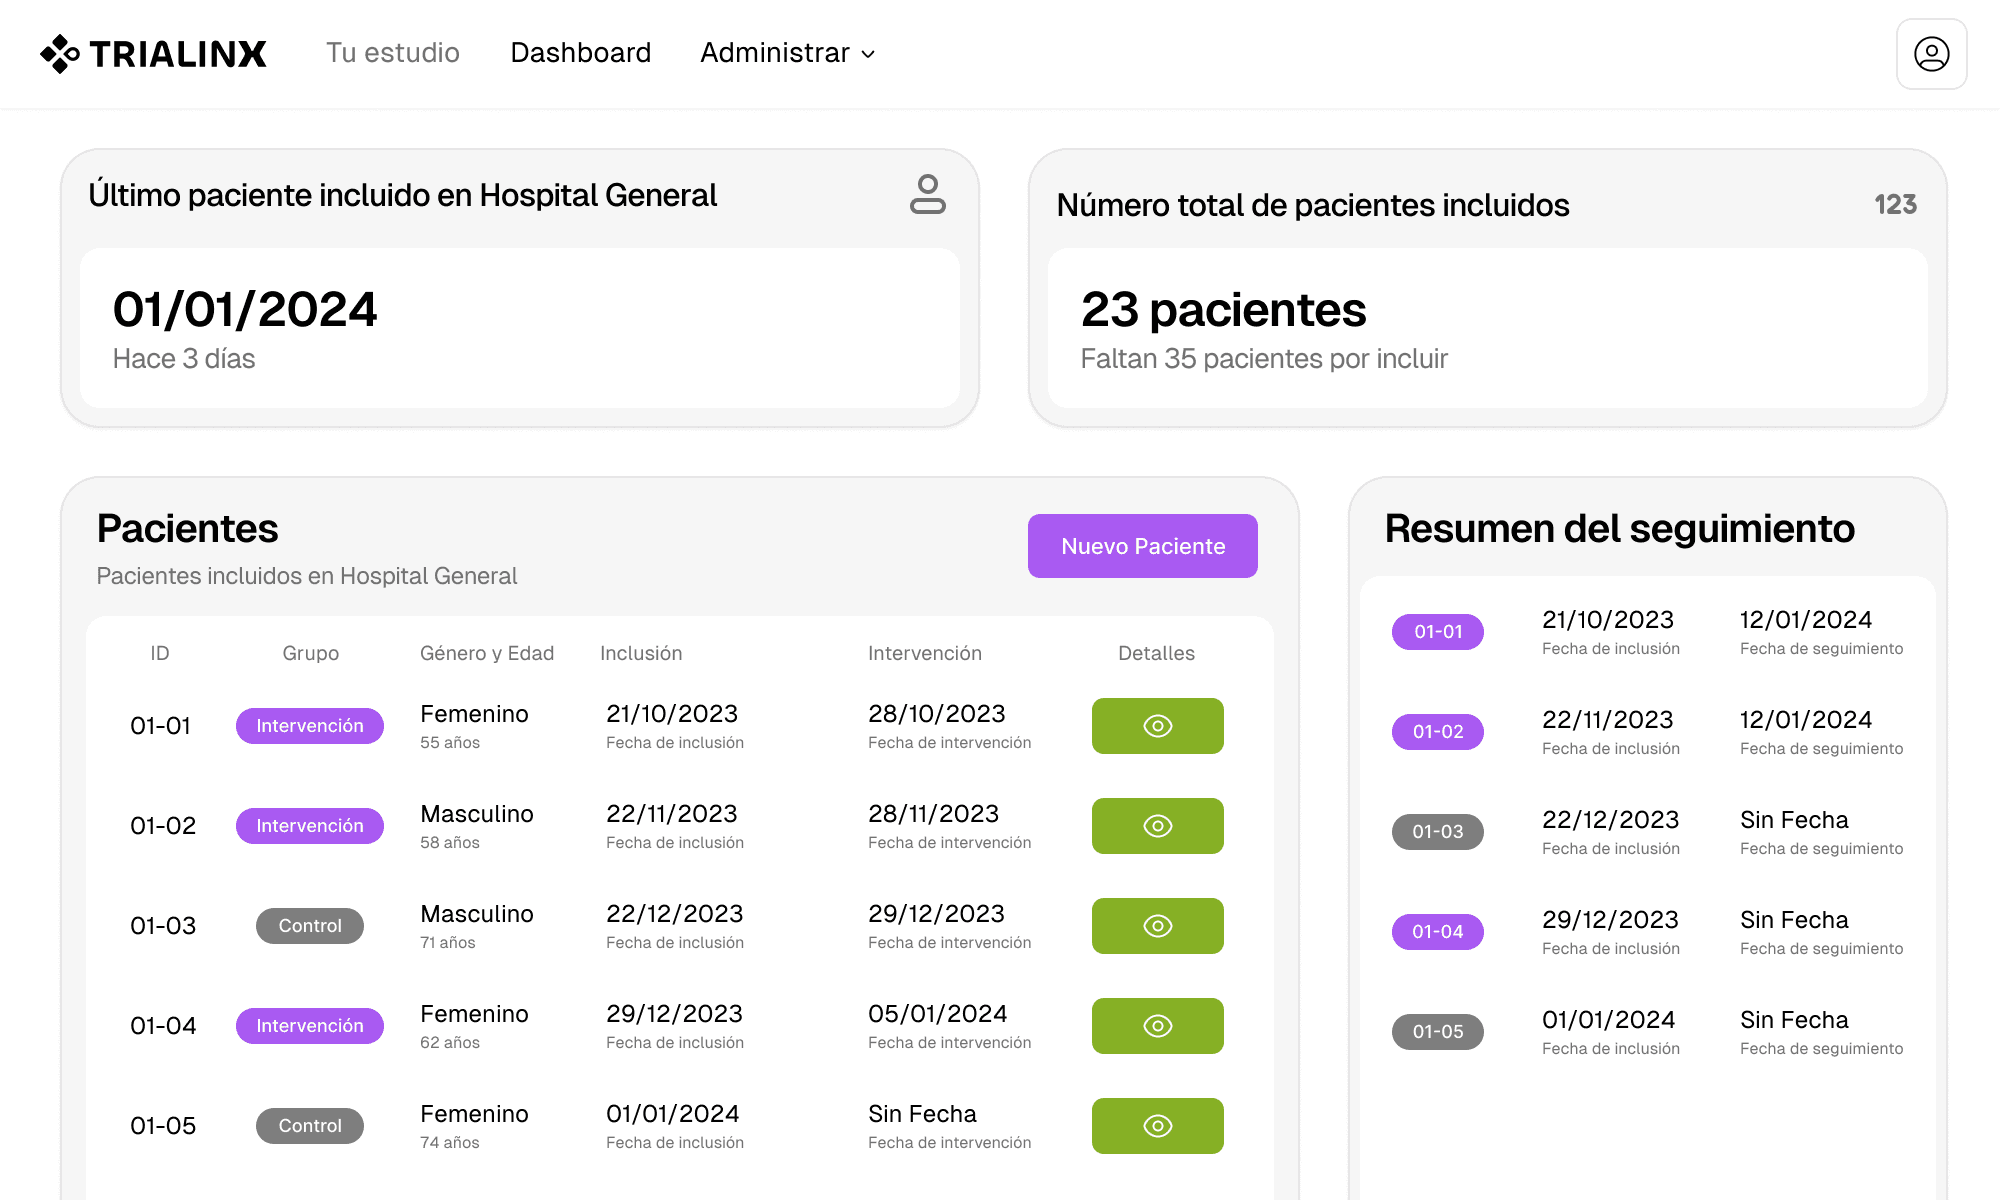Open the Tu estudio tab
2000x1200 pixels.
tap(393, 53)
